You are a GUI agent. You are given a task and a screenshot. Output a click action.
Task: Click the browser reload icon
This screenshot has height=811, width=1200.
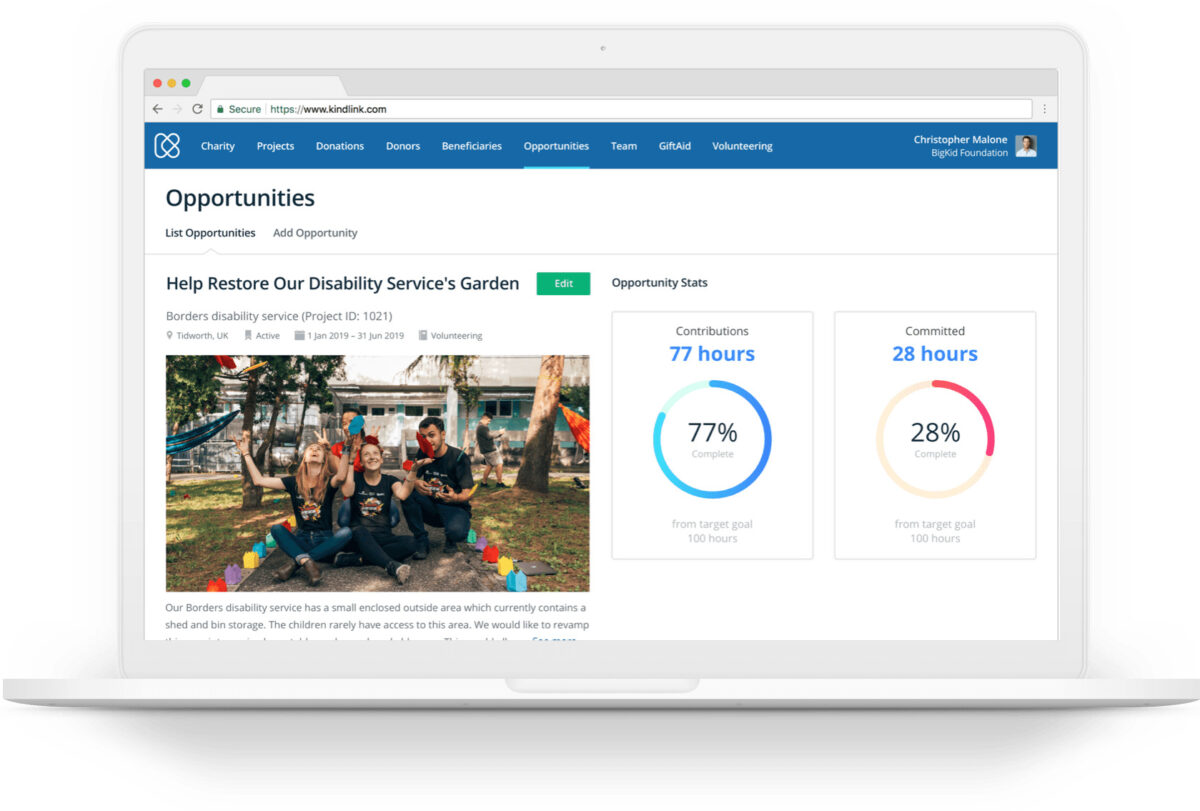click(x=197, y=109)
